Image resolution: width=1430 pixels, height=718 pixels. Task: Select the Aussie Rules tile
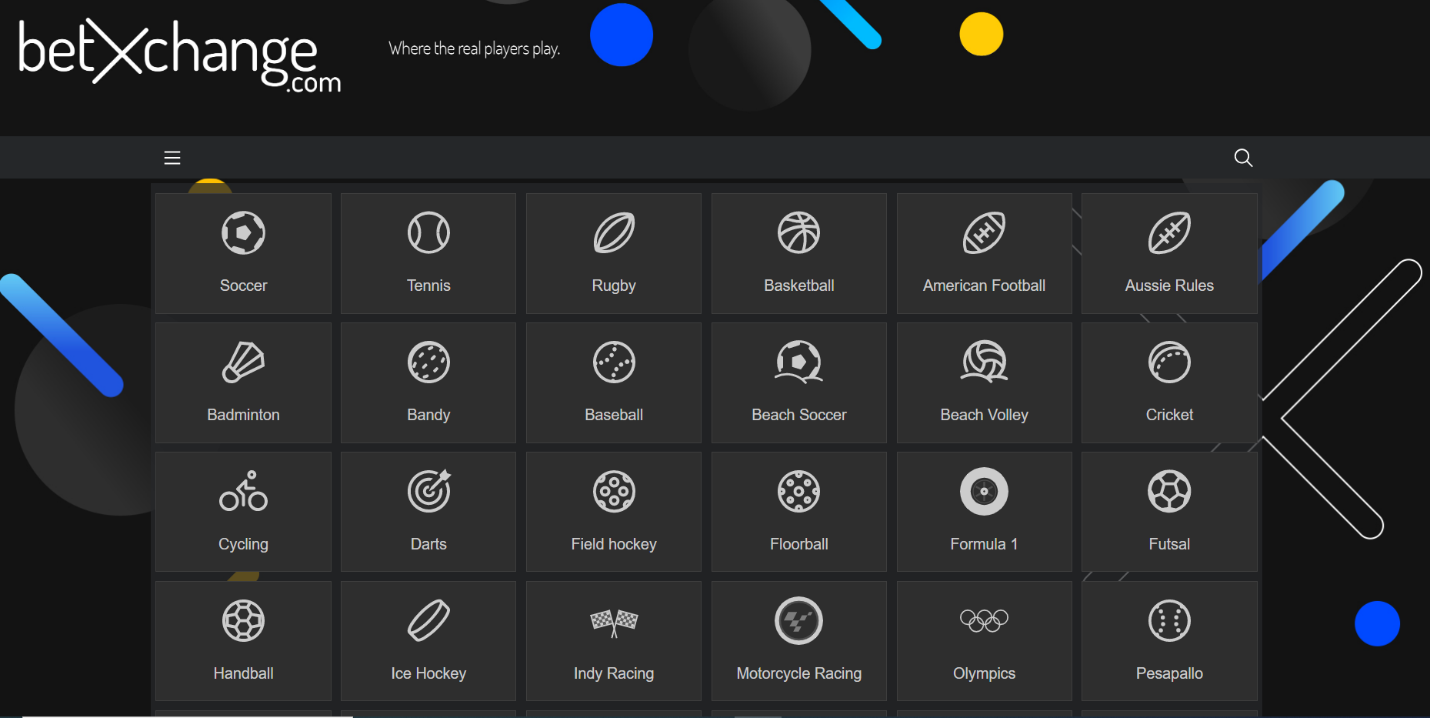1169,254
